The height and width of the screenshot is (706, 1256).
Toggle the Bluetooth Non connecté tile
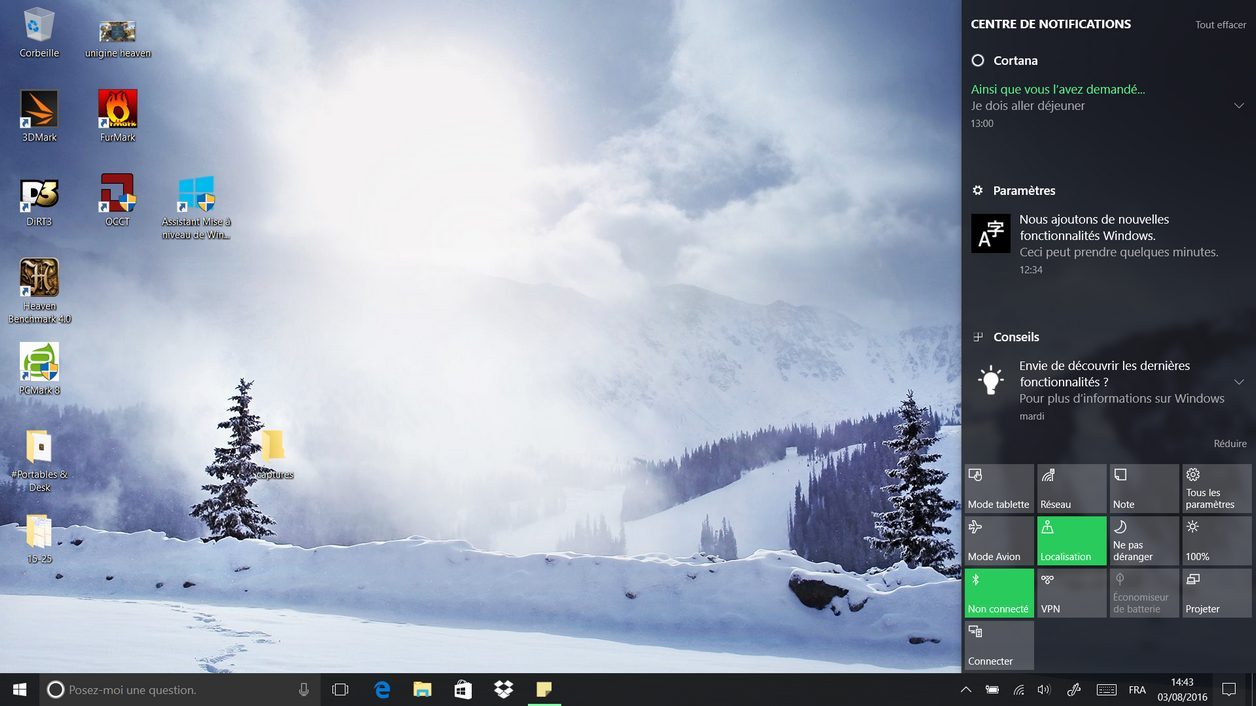pos(999,593)
